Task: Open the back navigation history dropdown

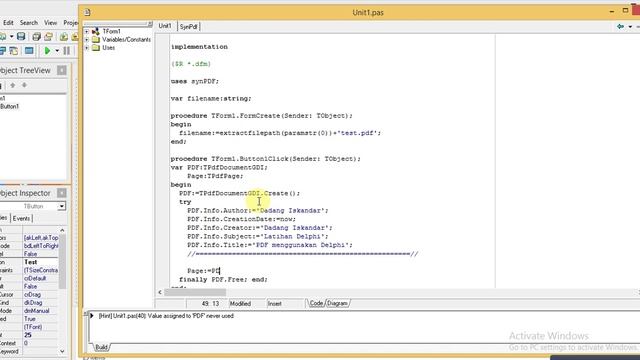Action: click(x=630, y=27)
